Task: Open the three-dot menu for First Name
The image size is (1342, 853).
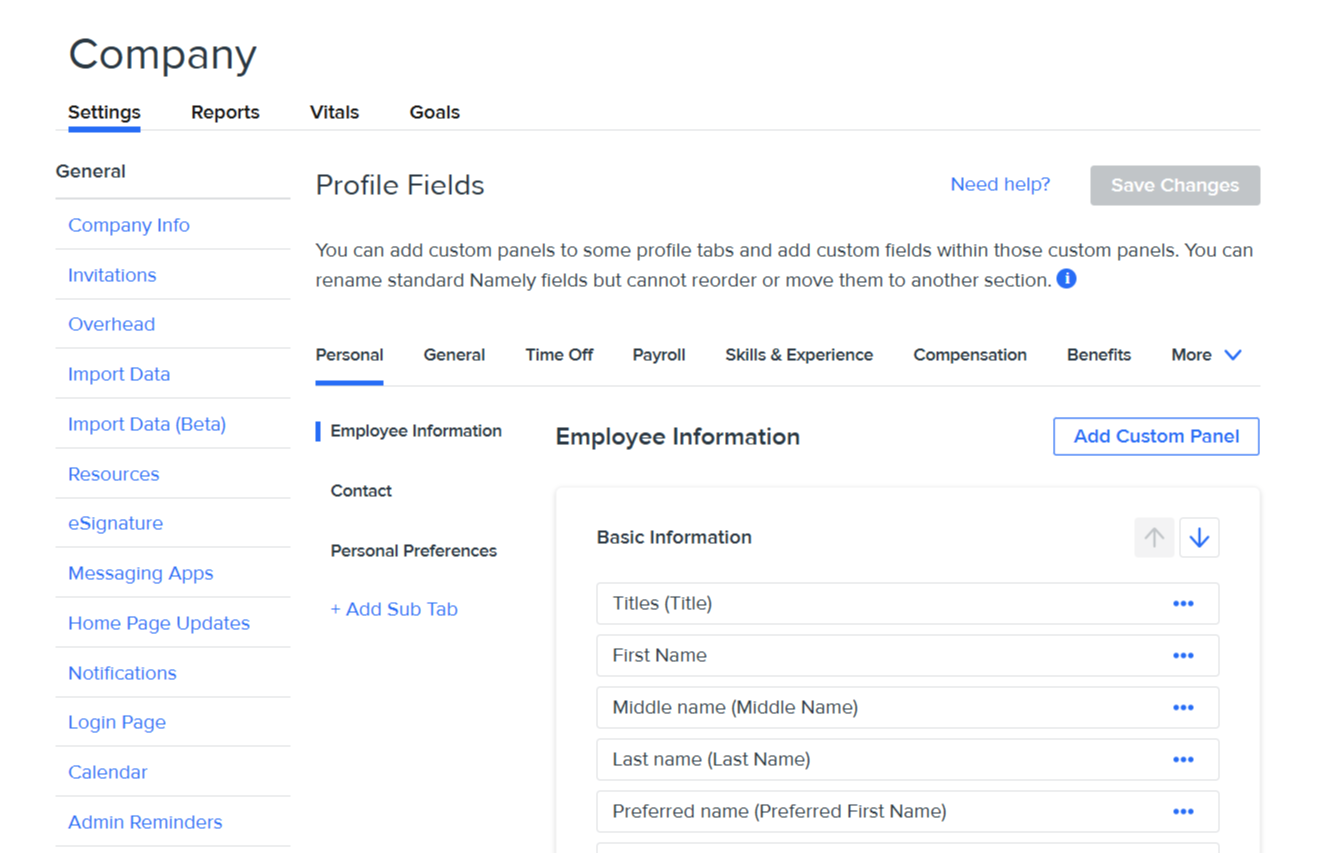Action: [x=1183, y=656]
